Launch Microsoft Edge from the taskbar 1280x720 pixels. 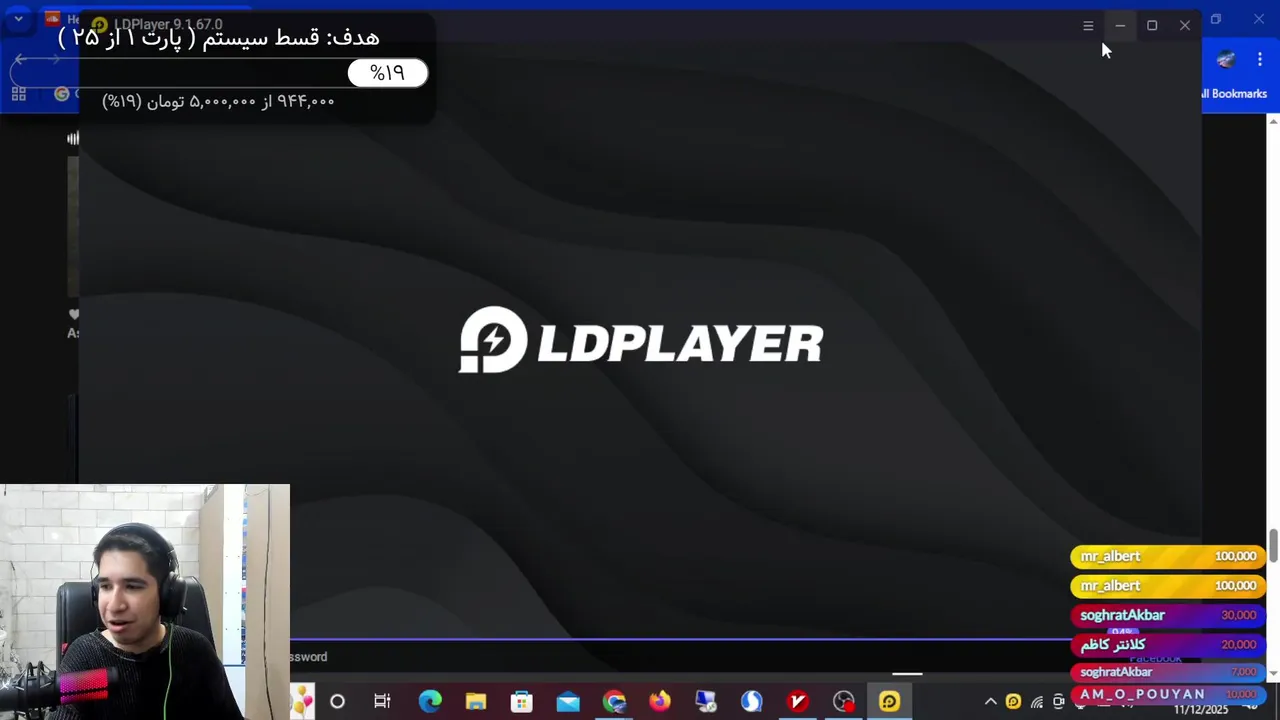[x=430, y=702]
